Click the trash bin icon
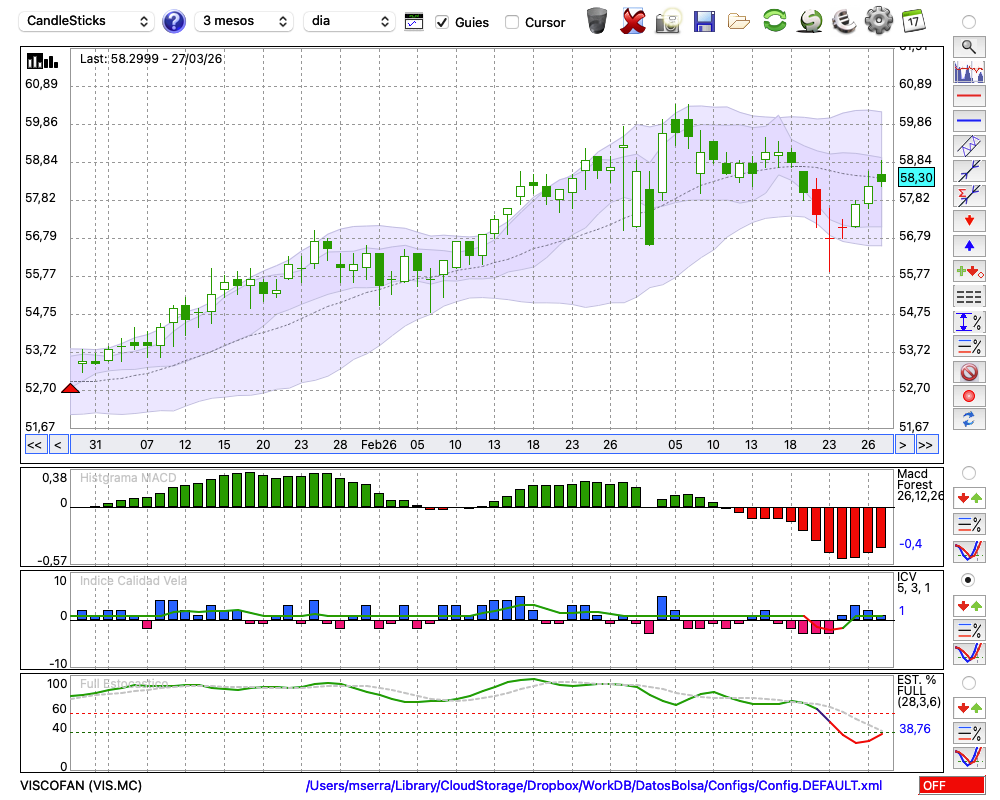1000x800 pixels. [596, 21]
